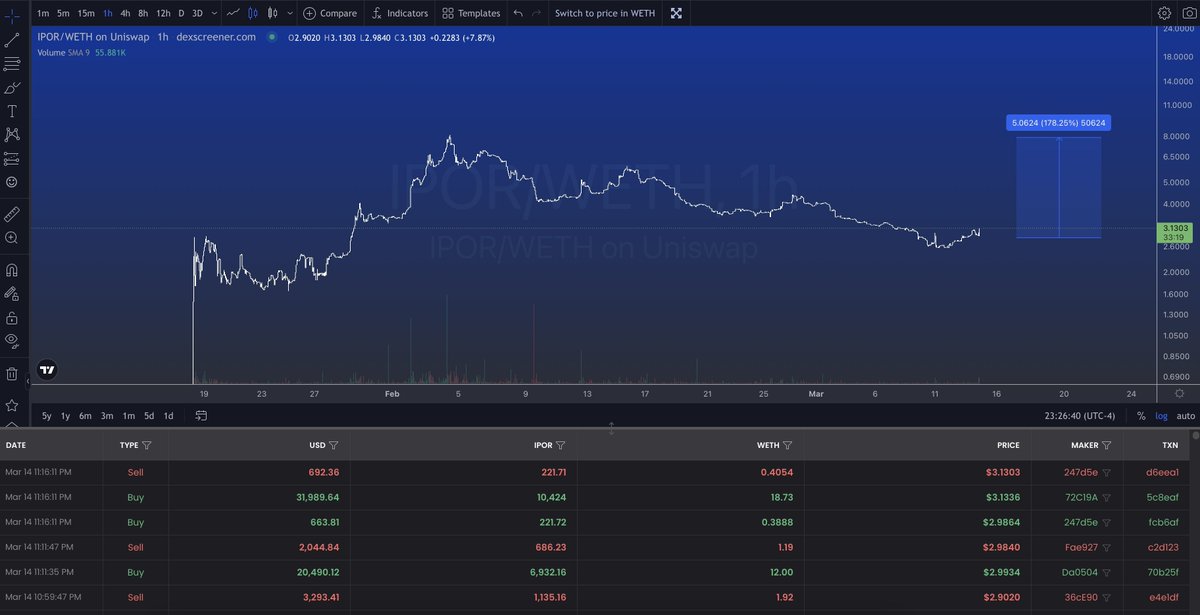Image resolution: width=1200 pixels, height=615 pixels.
Task: Toggle percent scale mode
Action: [1141, 415]
